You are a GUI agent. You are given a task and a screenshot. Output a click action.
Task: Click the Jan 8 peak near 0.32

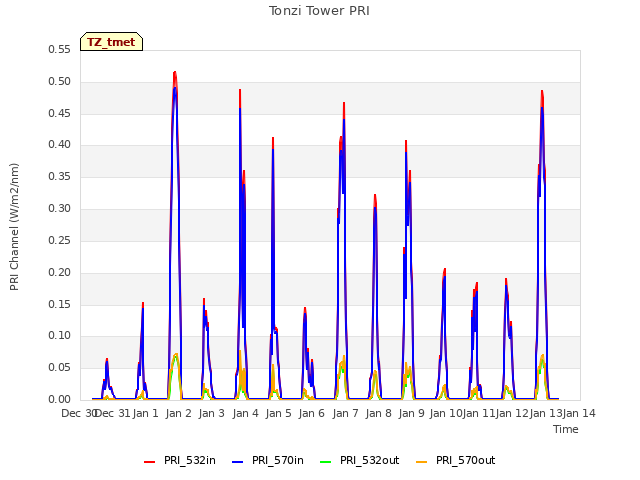tap(375, 196)
